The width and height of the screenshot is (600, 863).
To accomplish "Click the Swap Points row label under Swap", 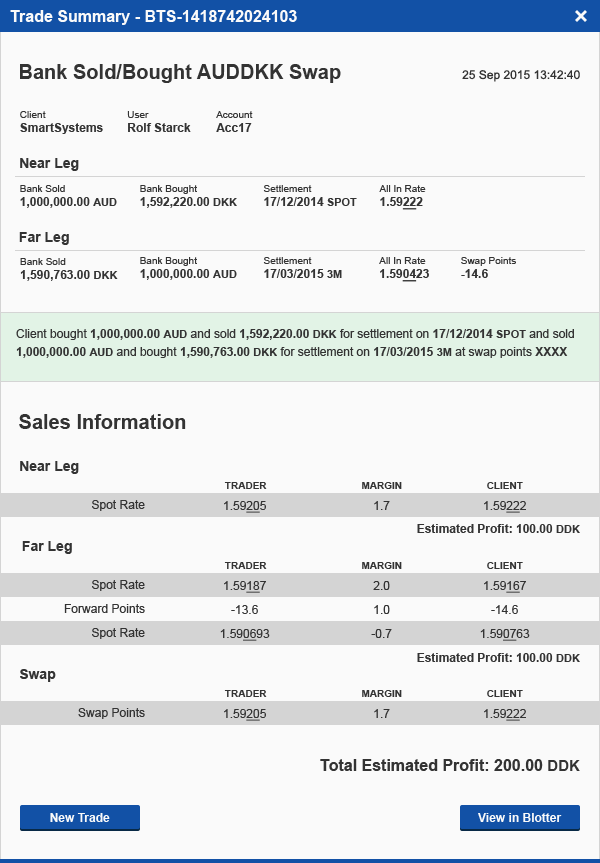I will click(x=111, y=713).
